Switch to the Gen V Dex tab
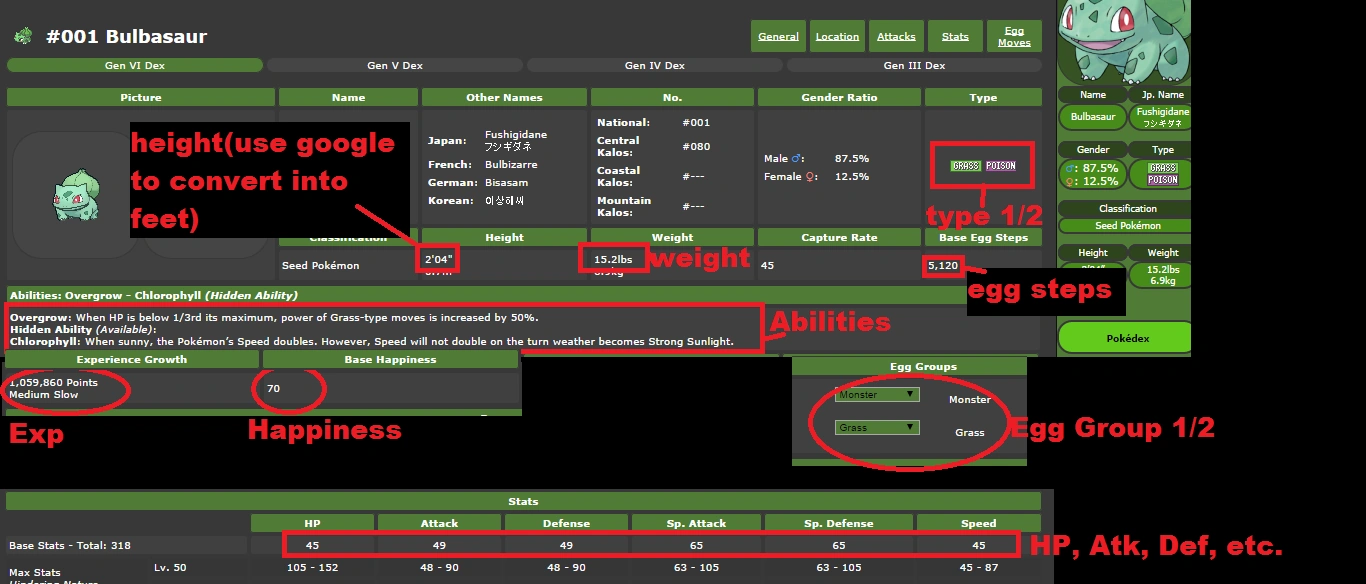 click(395, 65)
